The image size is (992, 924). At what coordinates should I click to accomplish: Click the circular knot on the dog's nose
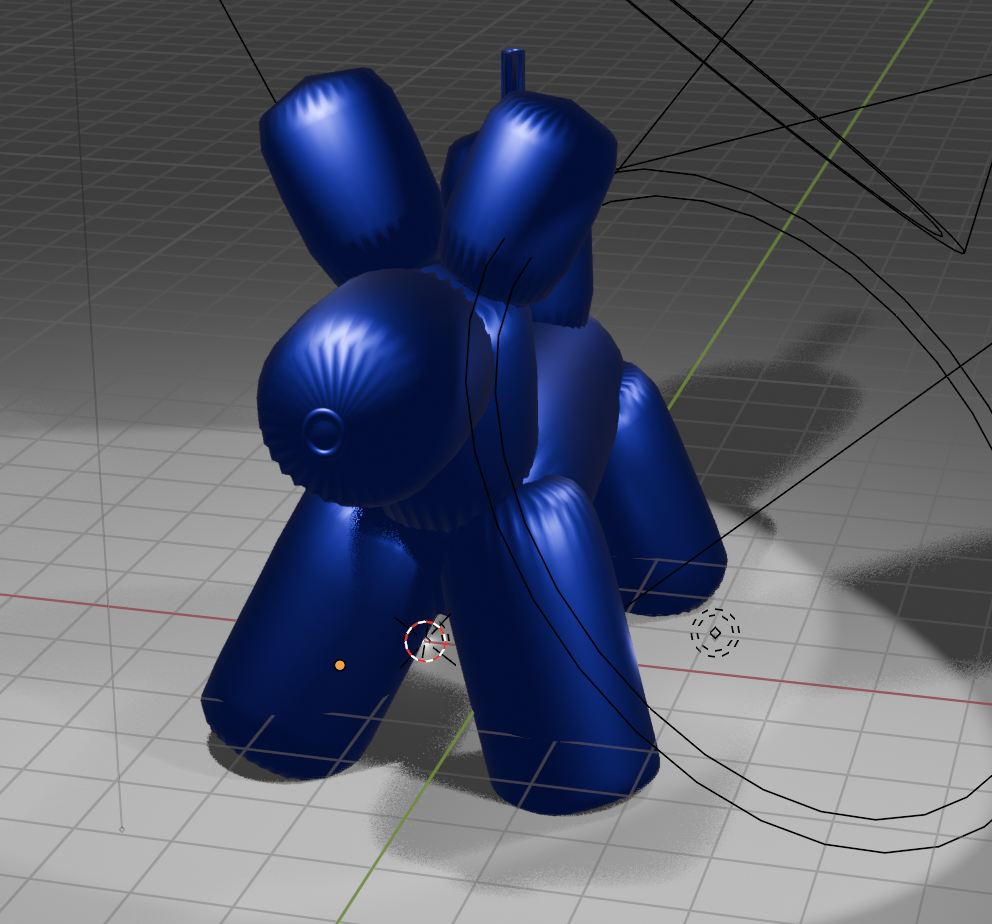[x=323, y=433]
